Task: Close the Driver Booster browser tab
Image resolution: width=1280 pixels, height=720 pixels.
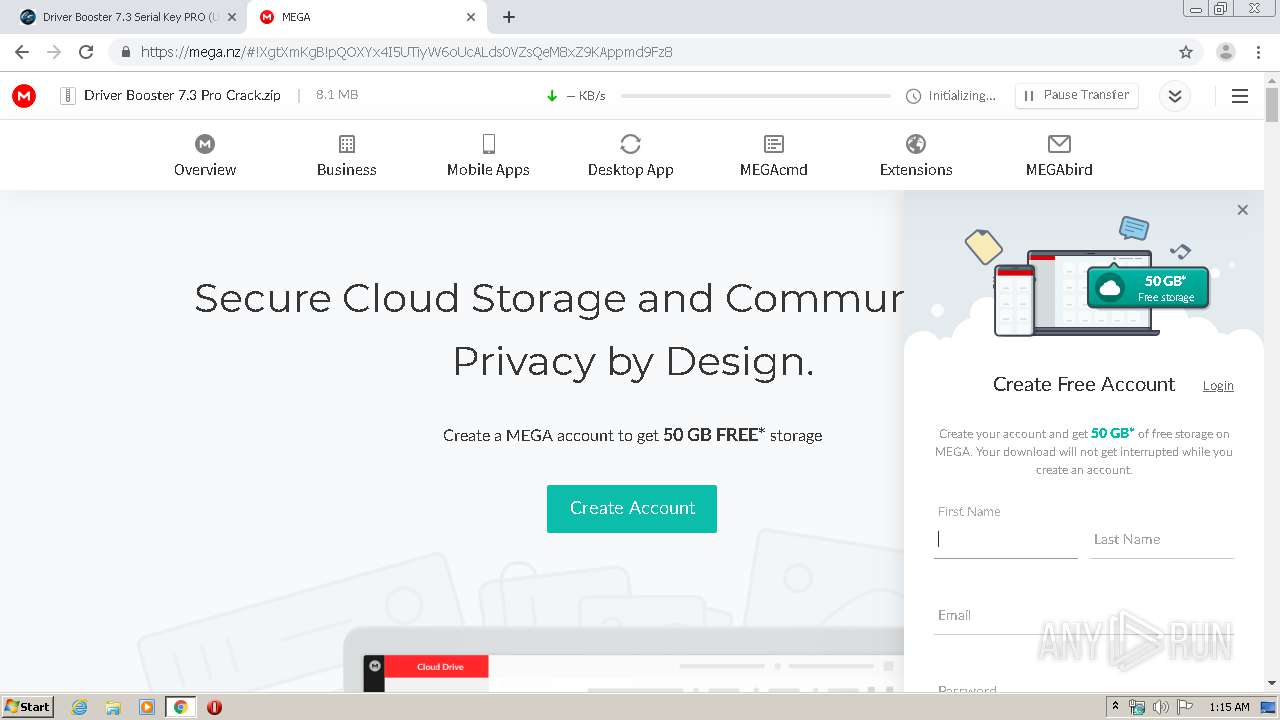Action: [x=231, y=17]
